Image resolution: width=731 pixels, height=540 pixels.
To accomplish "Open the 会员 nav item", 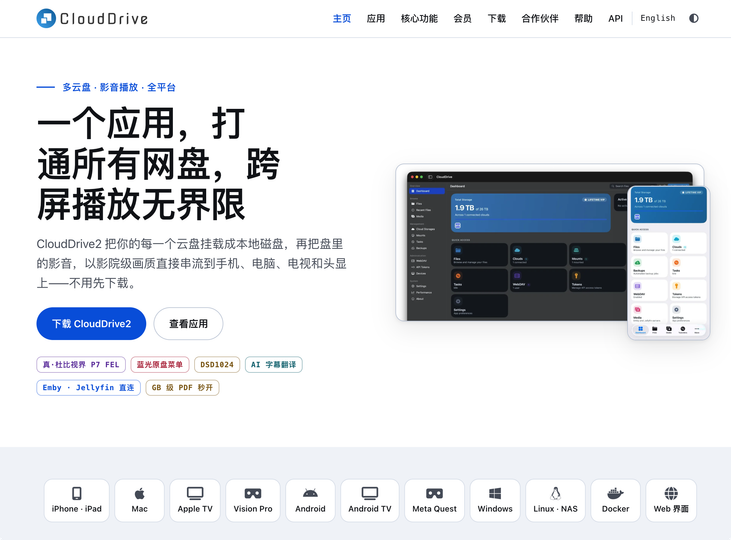I will click(x=462, y=19).
